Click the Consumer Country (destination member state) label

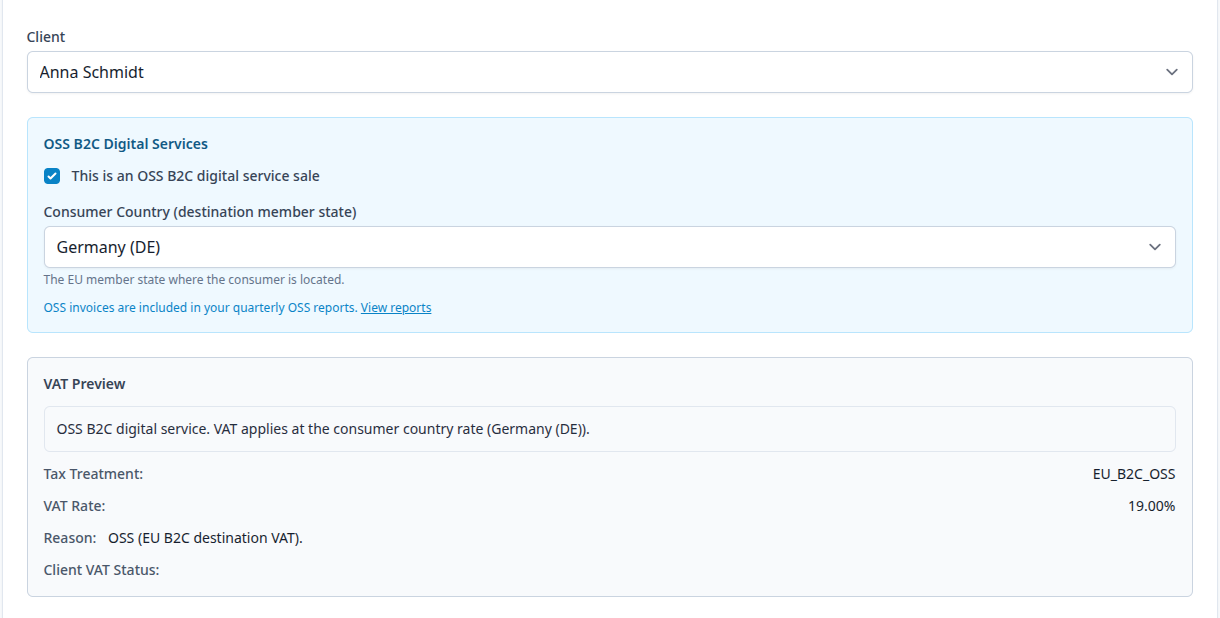coord(200,212)
